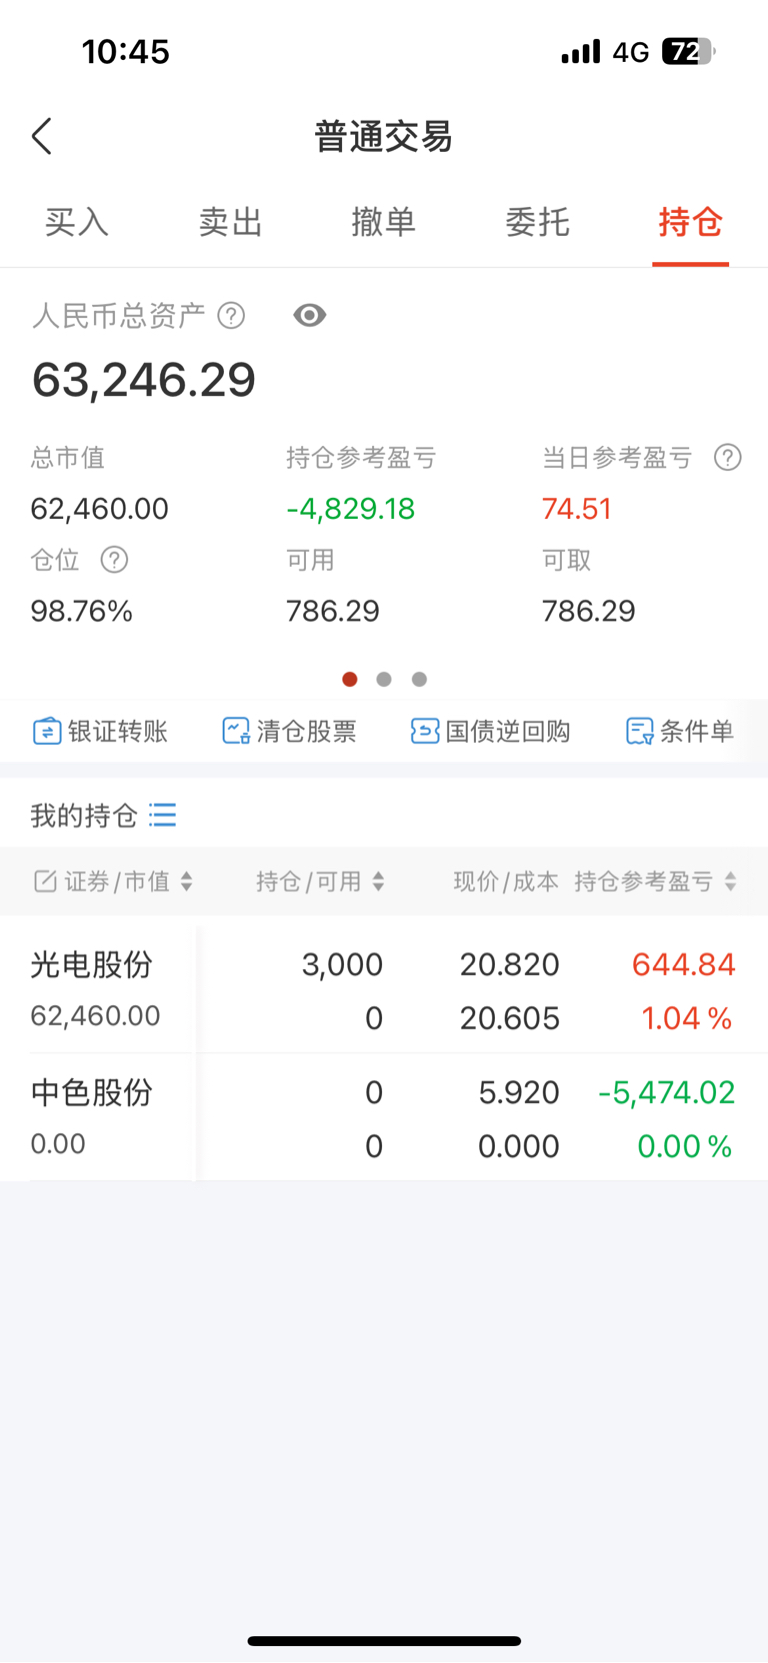Screen dimensions: 768x1663
Task: Tap the 银证转账 icon
Action: [x=47, y=732]
